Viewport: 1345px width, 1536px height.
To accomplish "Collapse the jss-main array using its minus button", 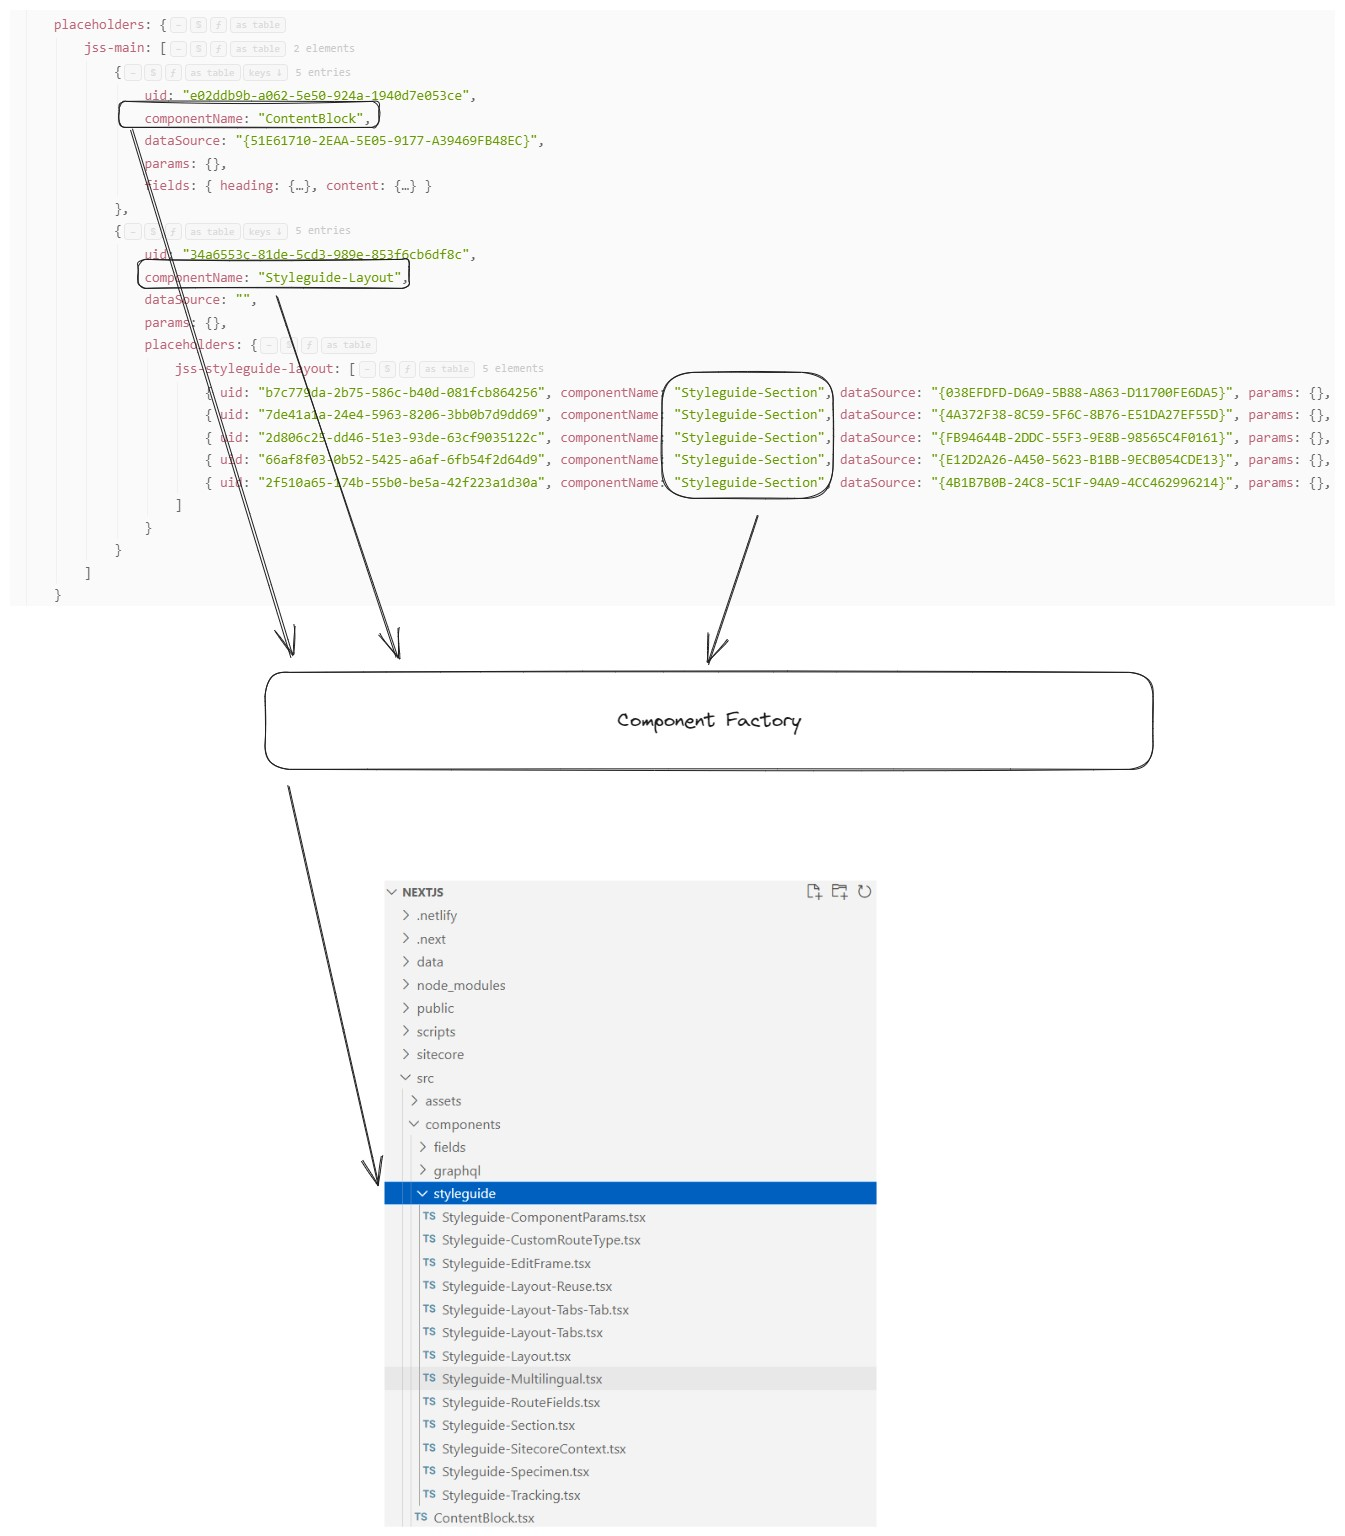I will (178, 49).
